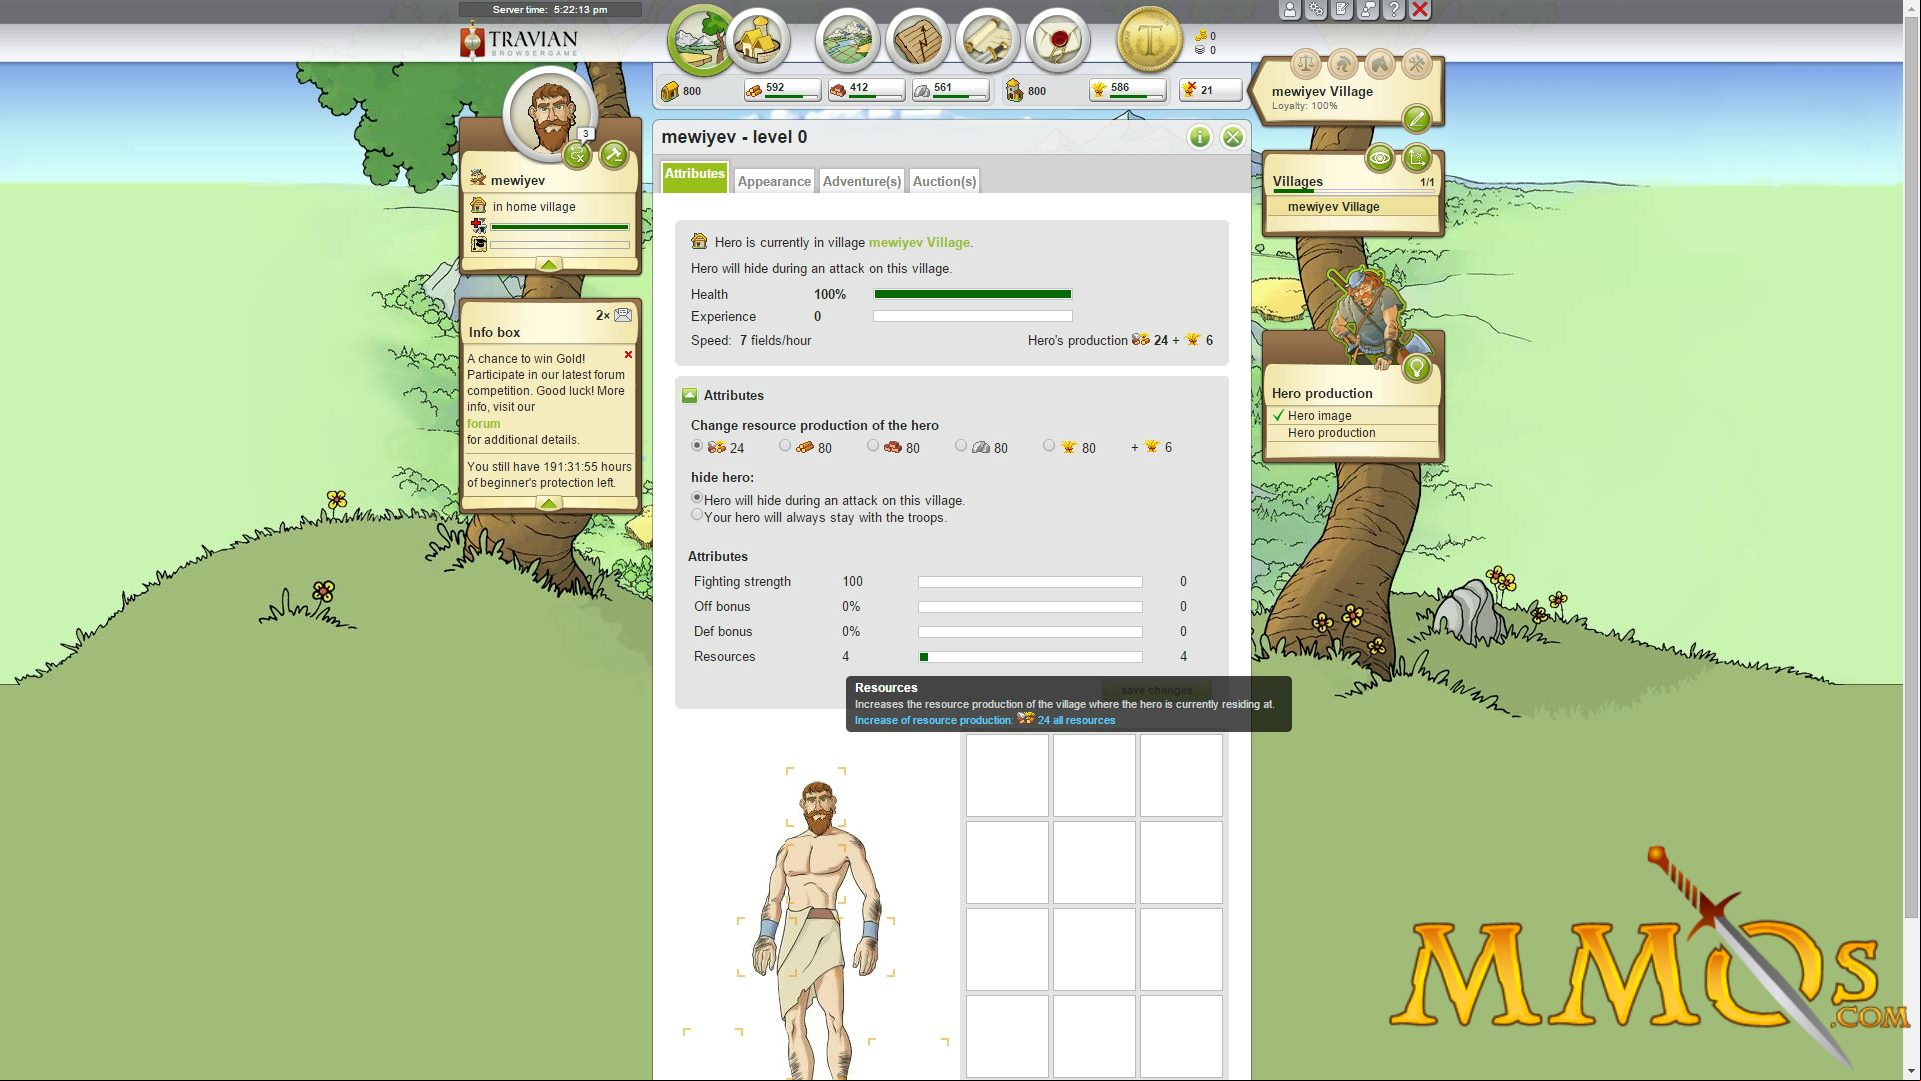The image size is (1921, 1081).
Task: Click the granary capacity 800 icon
Action: point(1014,91)
